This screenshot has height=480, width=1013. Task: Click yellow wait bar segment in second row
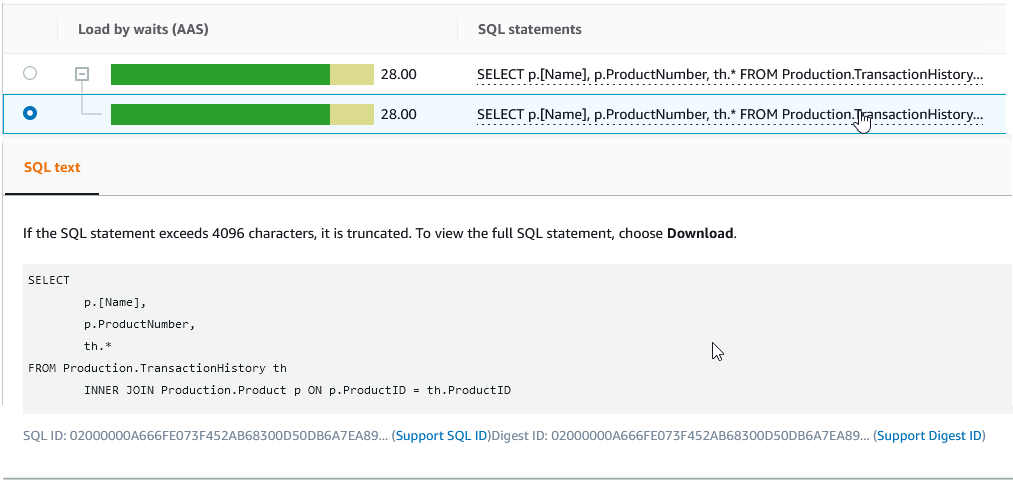tap(351, 114)
